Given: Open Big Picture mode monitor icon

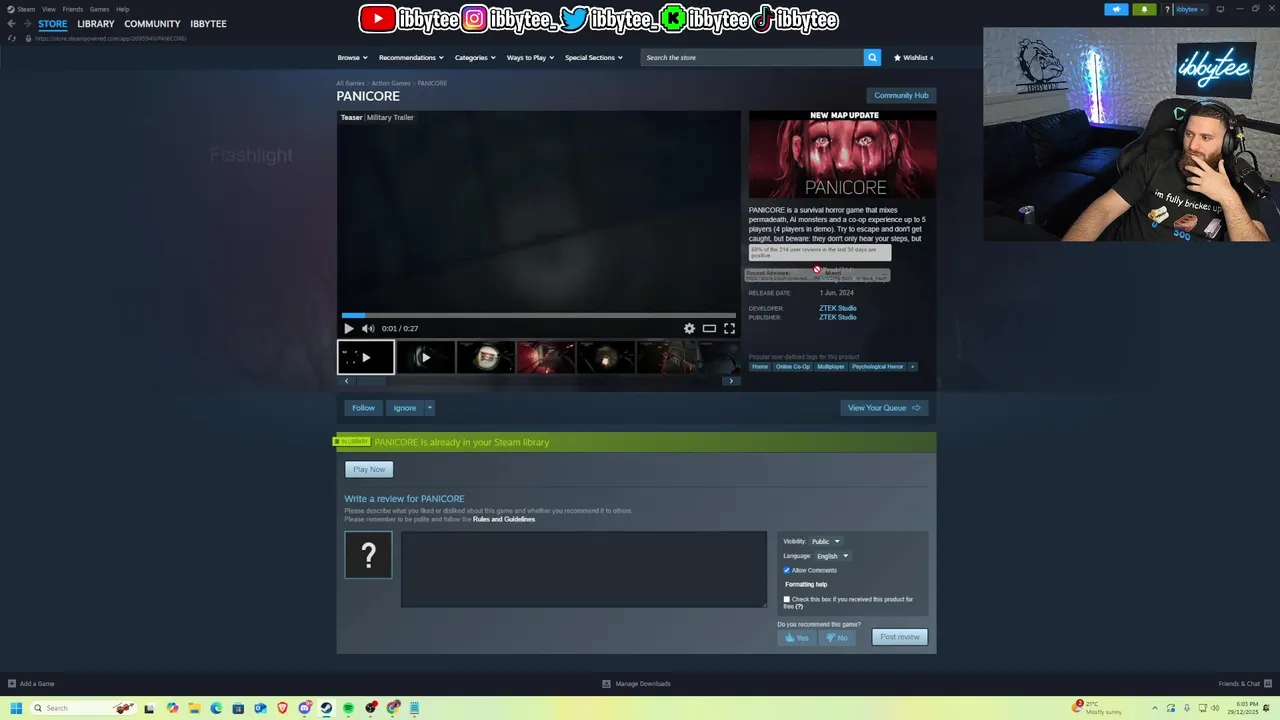Looking at the screenshot, I should [x=1220, y=9].
